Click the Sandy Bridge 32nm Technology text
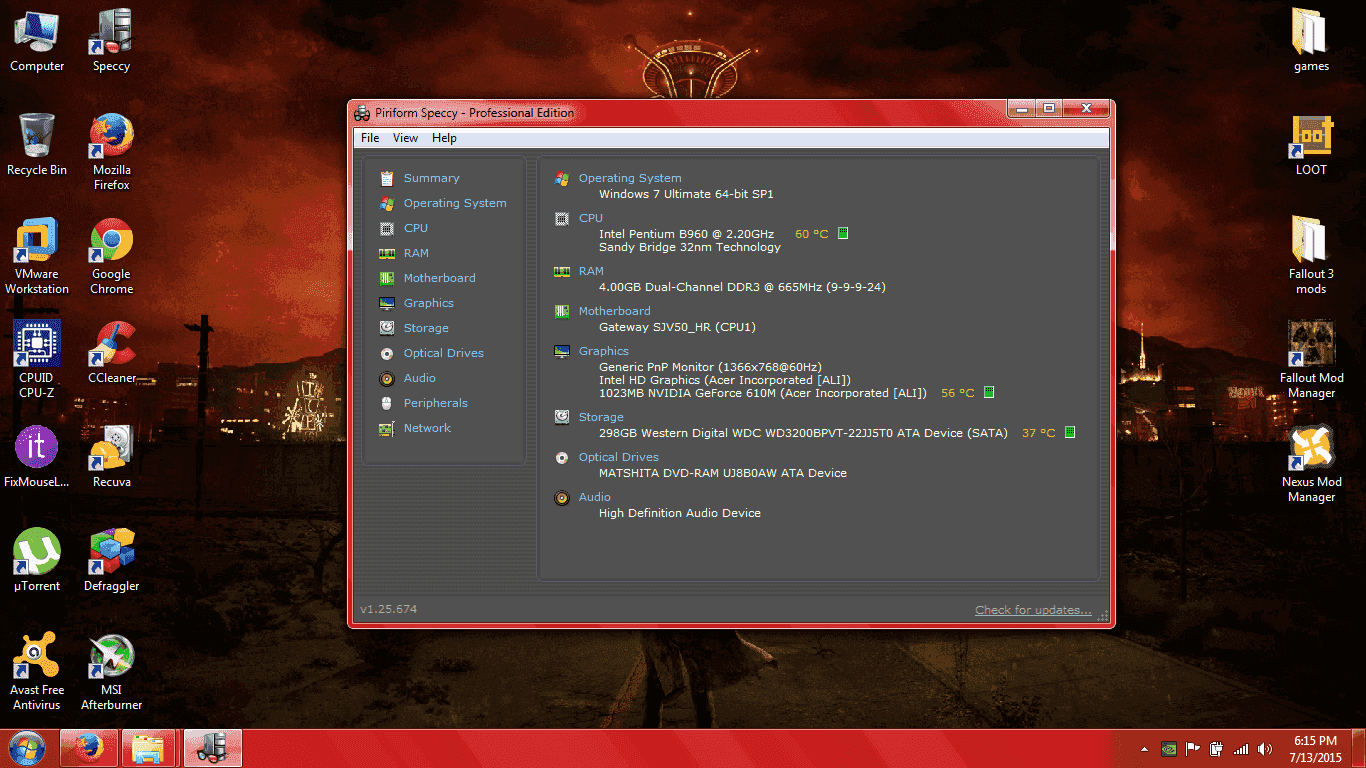The height and width of the screenshot is (768, 1366). point(690,247)
